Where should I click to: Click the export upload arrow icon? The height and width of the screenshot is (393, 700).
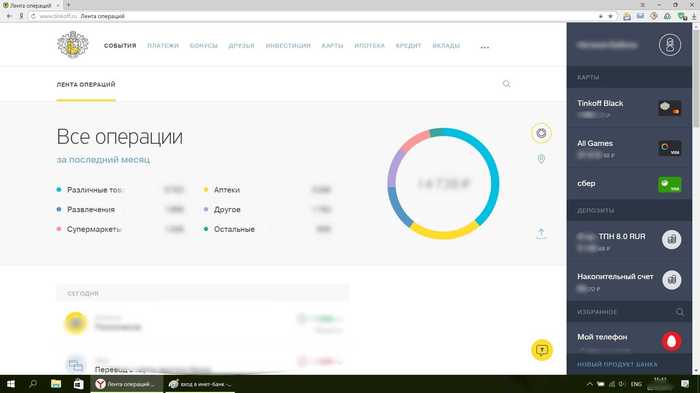(541, 234)
